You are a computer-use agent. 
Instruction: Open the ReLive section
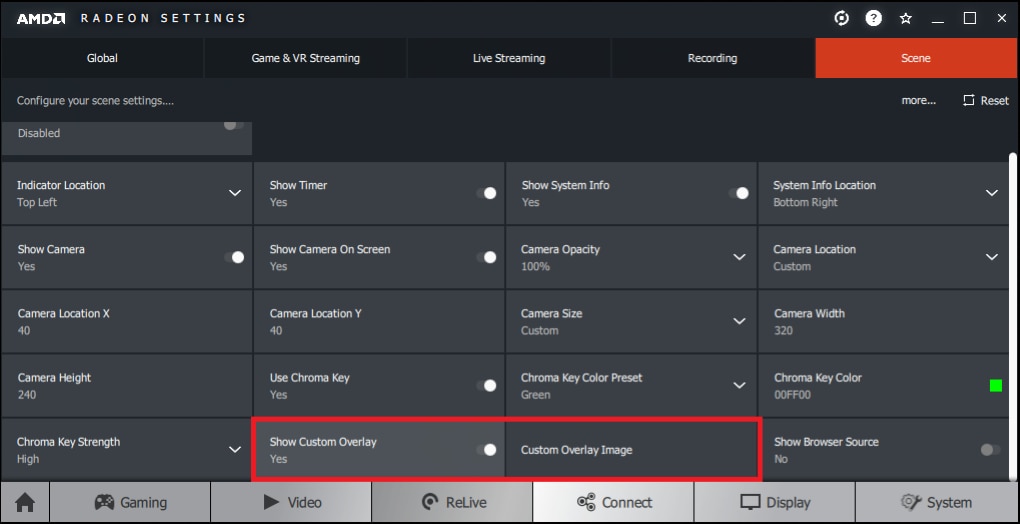coord(452,502)
